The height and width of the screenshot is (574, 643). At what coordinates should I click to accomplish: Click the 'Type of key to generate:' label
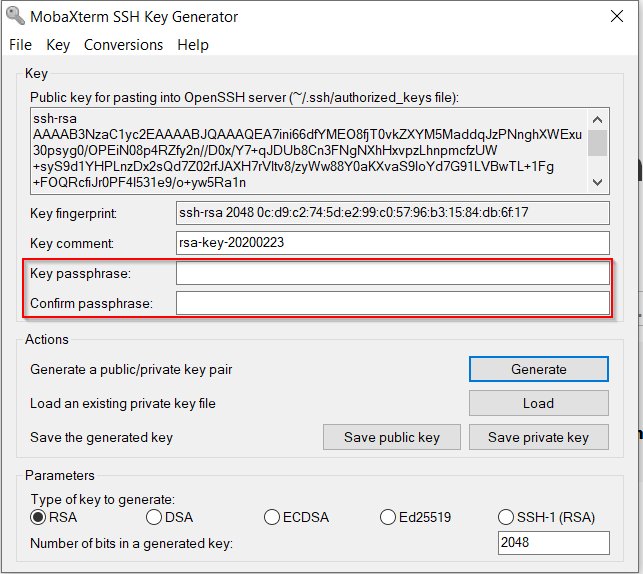(x=103, y=499)
